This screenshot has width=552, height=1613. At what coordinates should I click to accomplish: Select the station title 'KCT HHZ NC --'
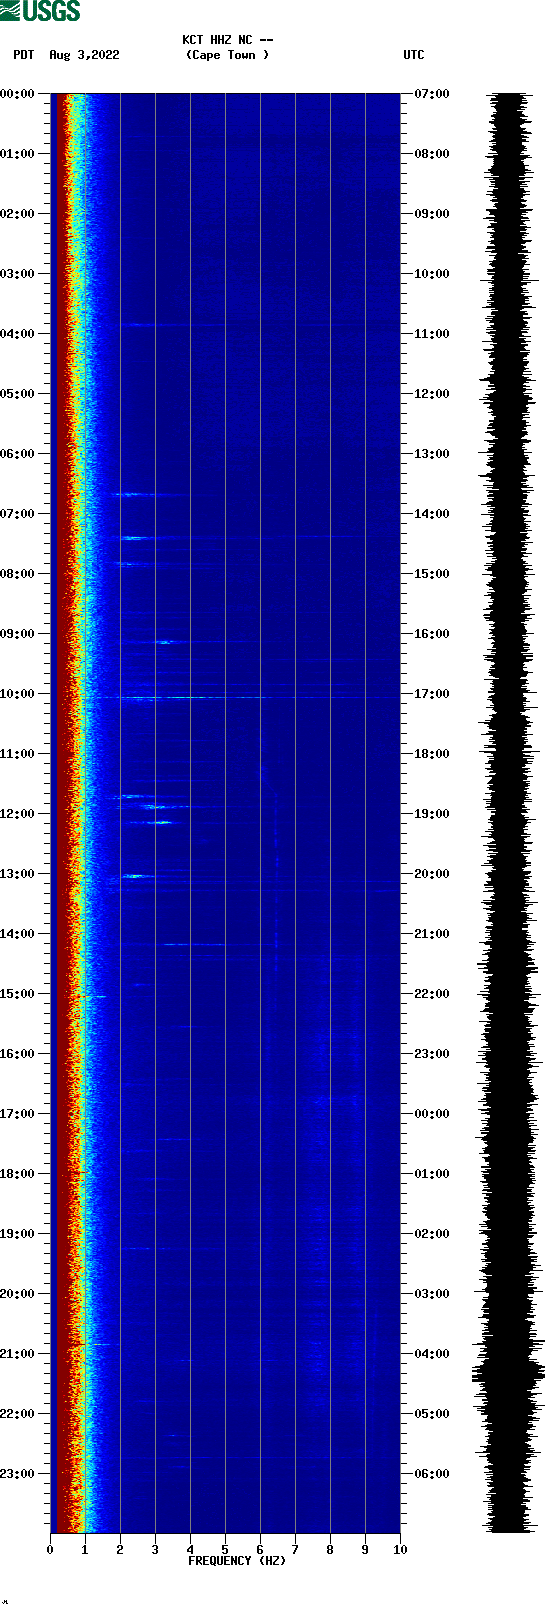pyautogui.click(x=227, y=40)
